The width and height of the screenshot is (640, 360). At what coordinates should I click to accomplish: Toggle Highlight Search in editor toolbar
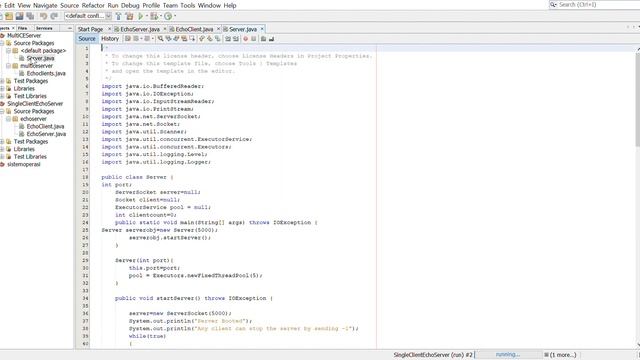(184, 39)
